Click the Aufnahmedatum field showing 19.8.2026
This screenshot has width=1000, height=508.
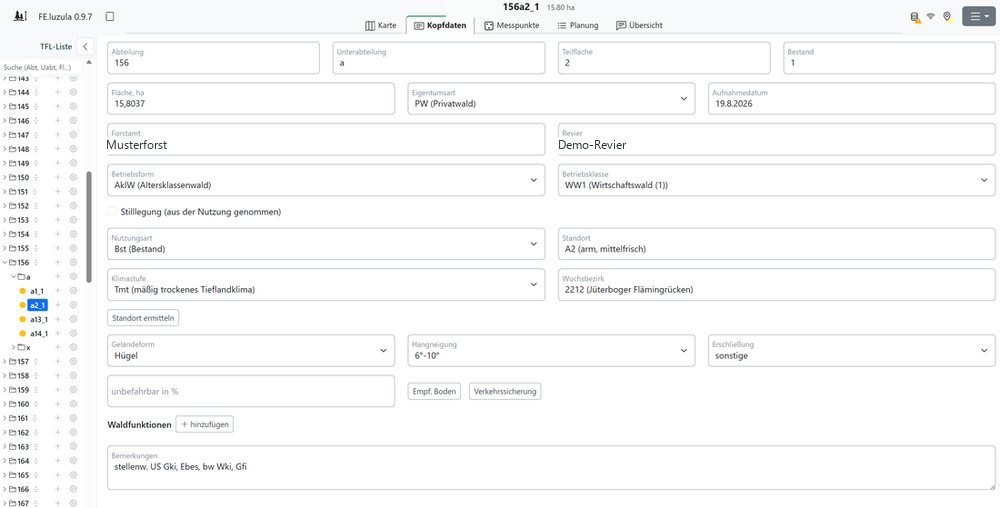point(852,99)
